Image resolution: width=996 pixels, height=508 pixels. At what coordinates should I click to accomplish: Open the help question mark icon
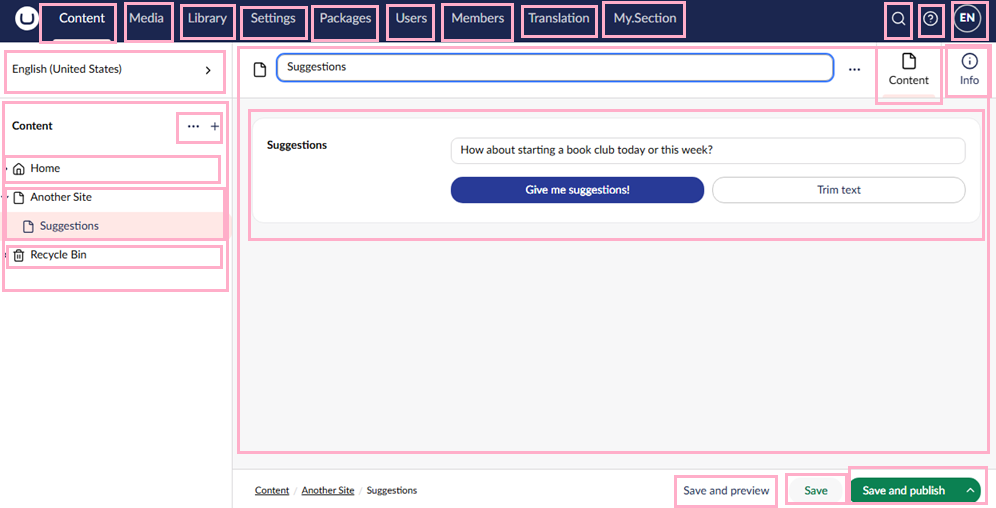pos(931,19)
